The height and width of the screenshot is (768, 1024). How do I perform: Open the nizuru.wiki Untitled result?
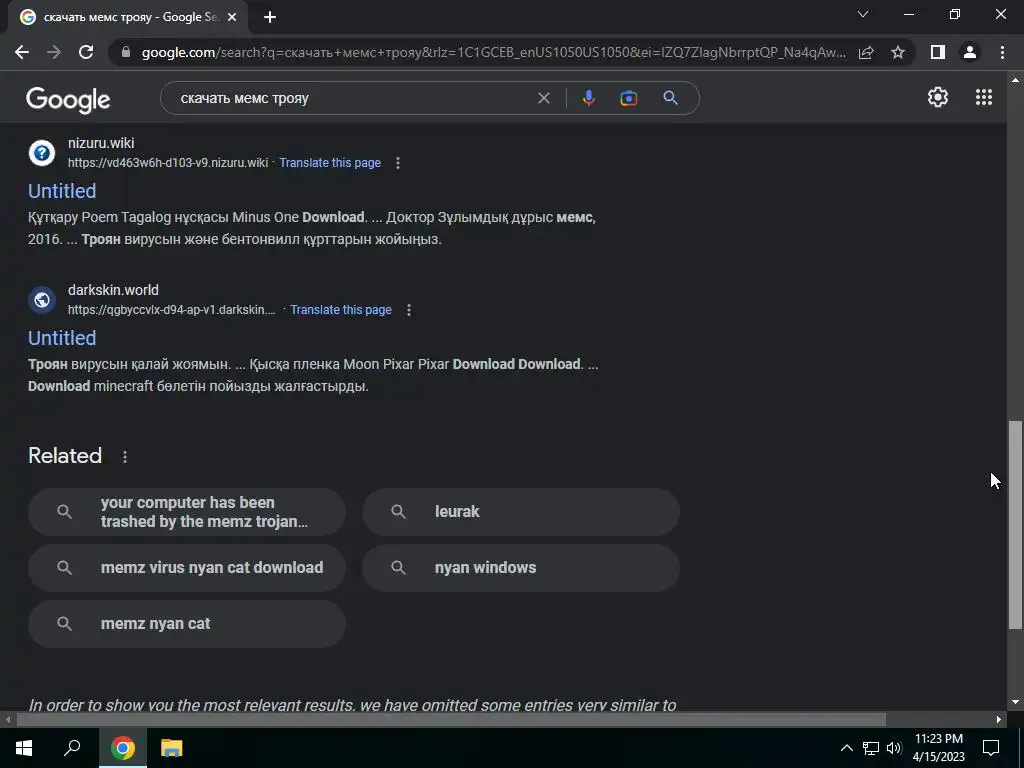point(62,191)
